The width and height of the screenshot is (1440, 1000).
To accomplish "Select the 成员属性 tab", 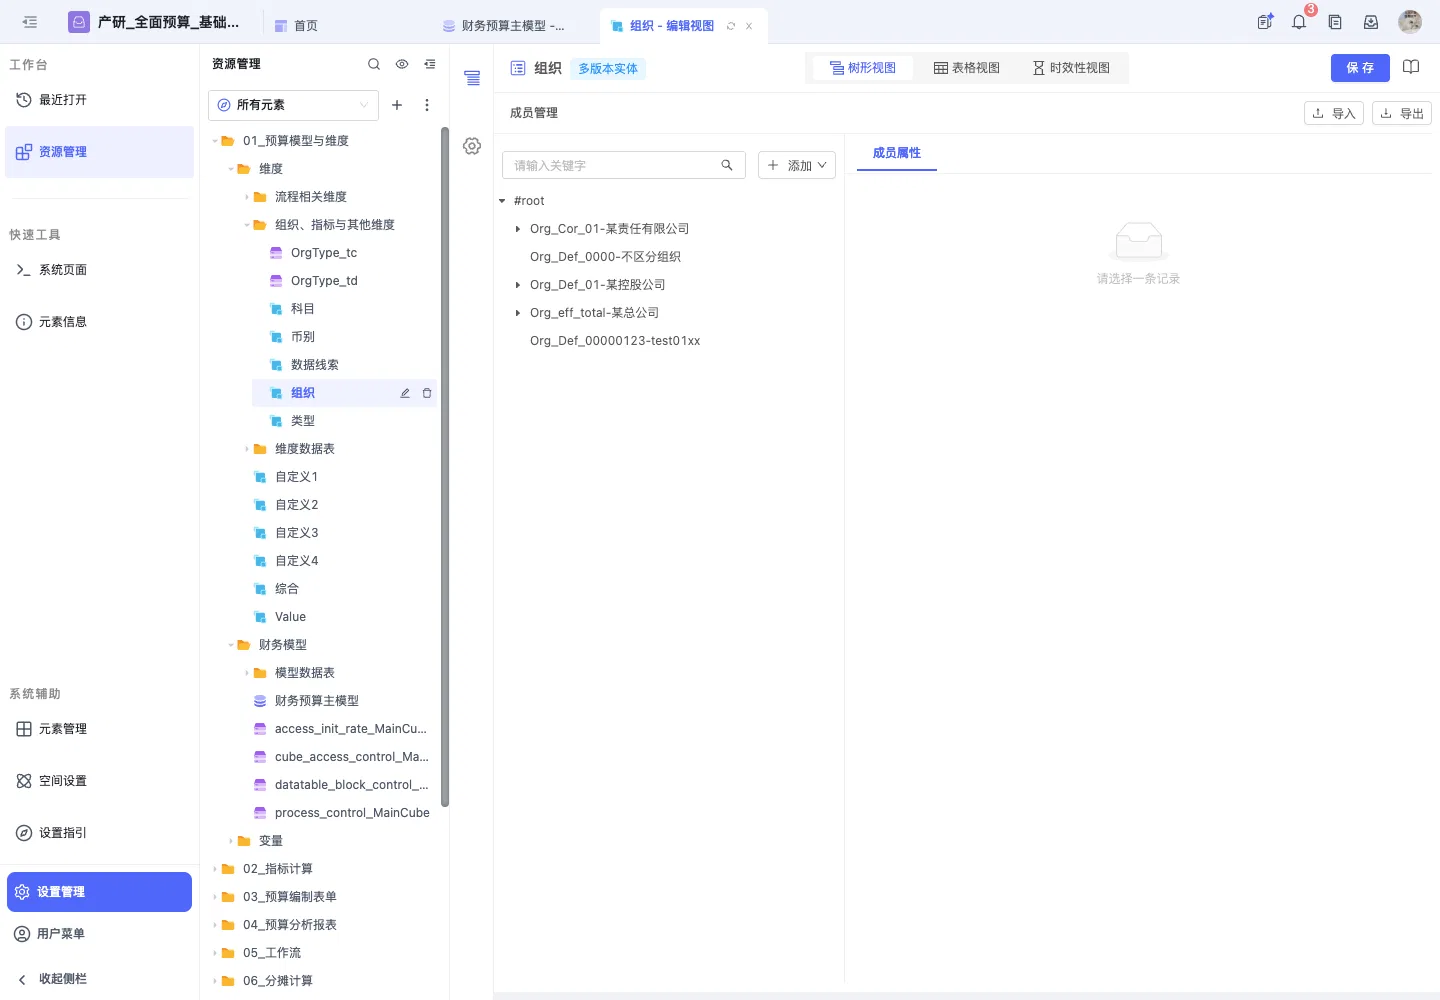I will (897, 153).
